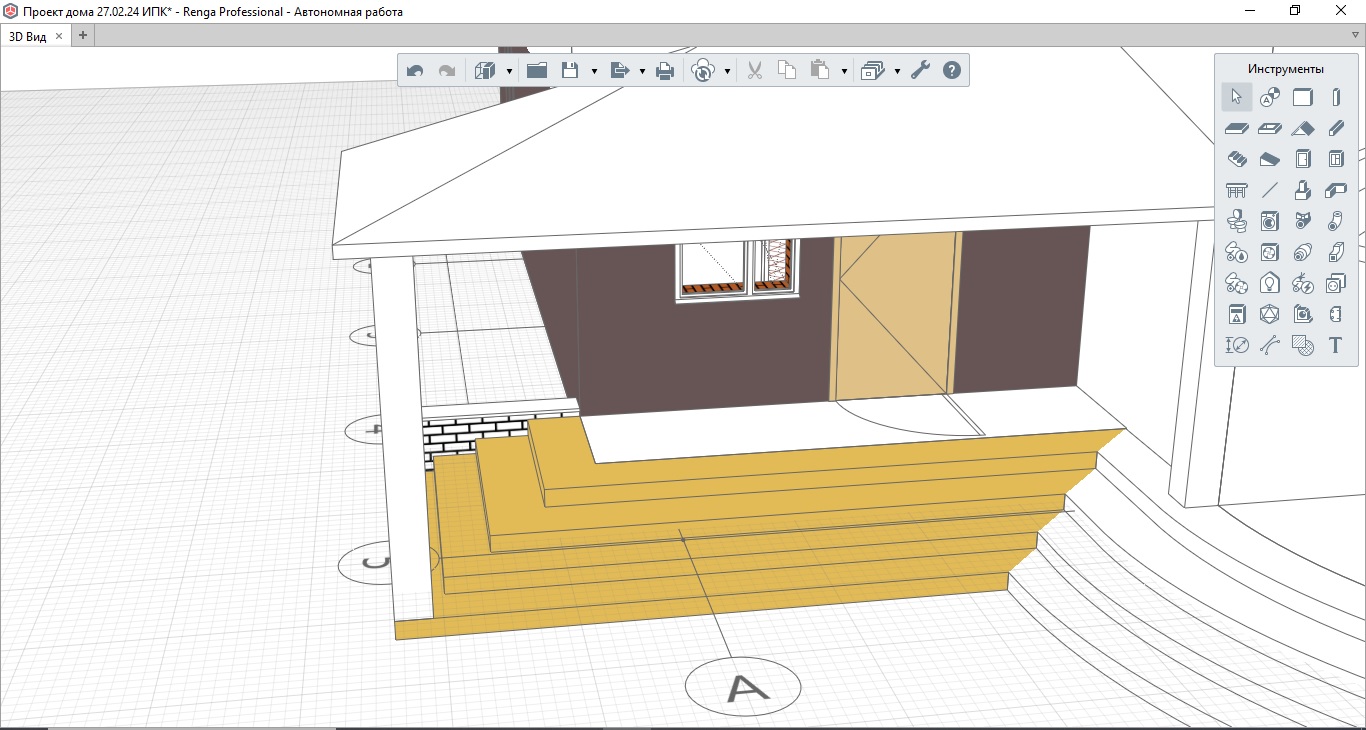Open settings with the wrench icon
The image size is (1366, 730).
(920, 70)
